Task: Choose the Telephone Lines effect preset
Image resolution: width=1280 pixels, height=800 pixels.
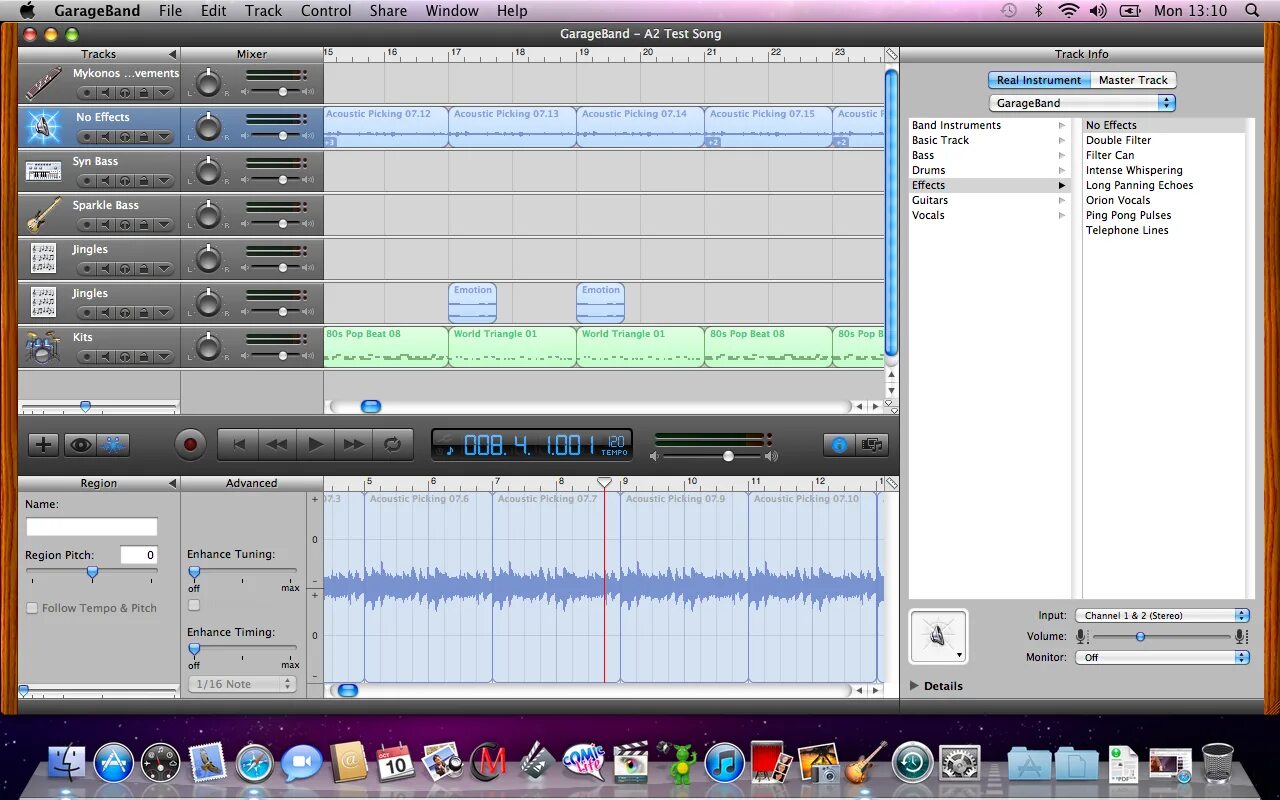Action: pos(1127,230)
